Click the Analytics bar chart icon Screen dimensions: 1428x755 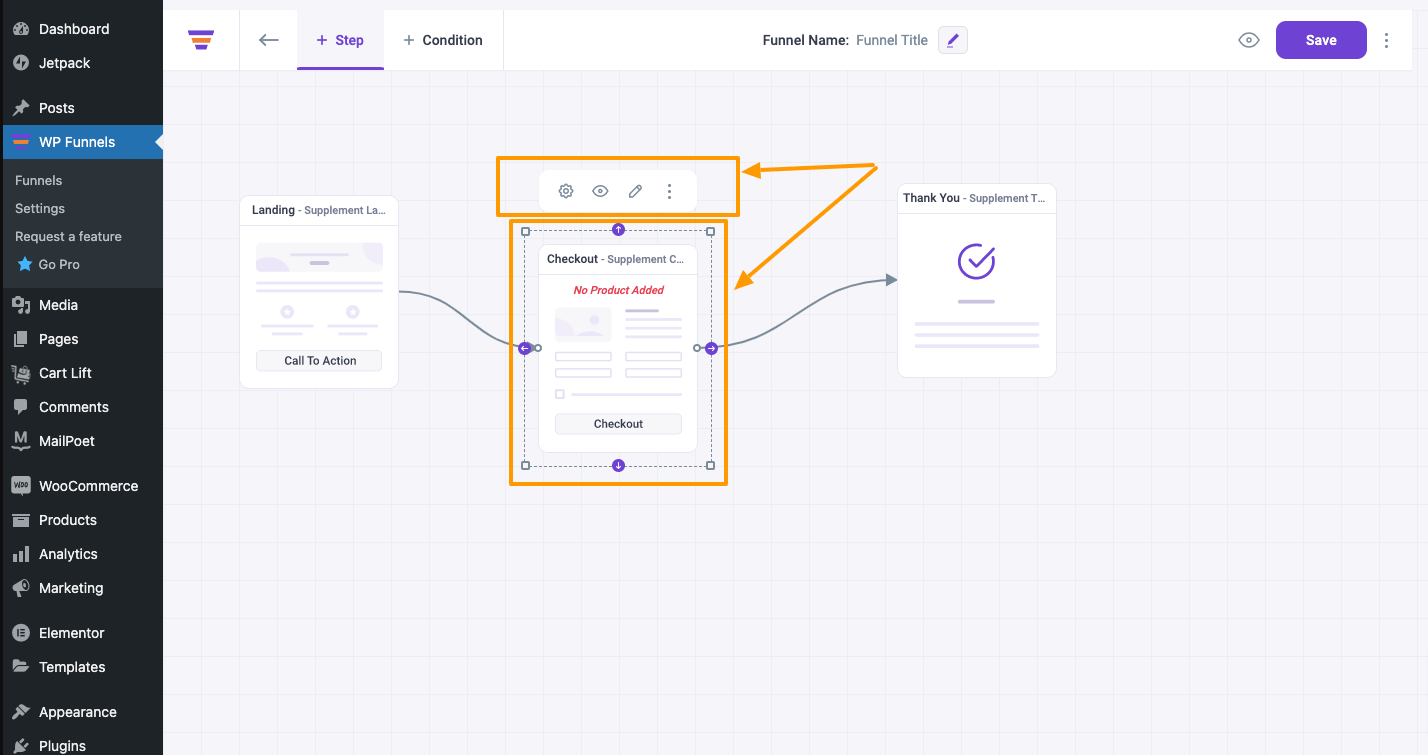coord(21,554)
